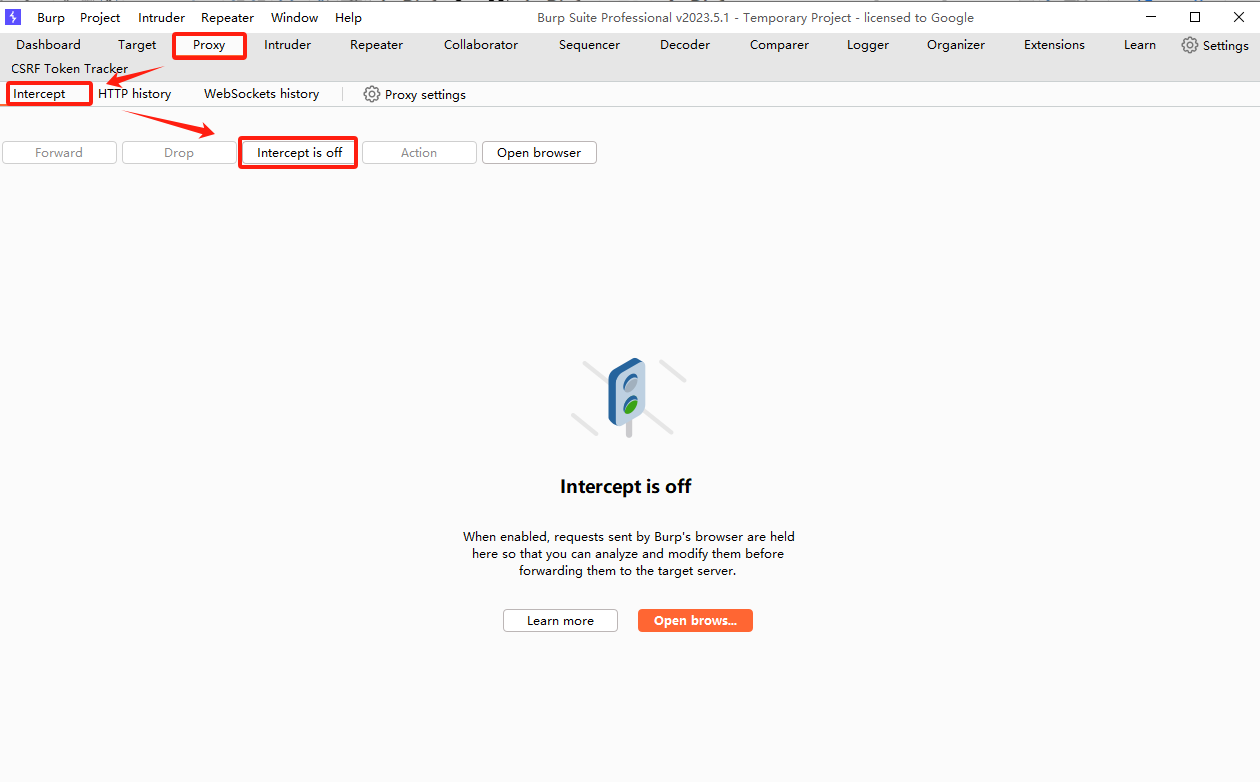Go to the Intruder tab
Image resolution: width=1260 pixels, height=782 pixels.
point(287,45)
